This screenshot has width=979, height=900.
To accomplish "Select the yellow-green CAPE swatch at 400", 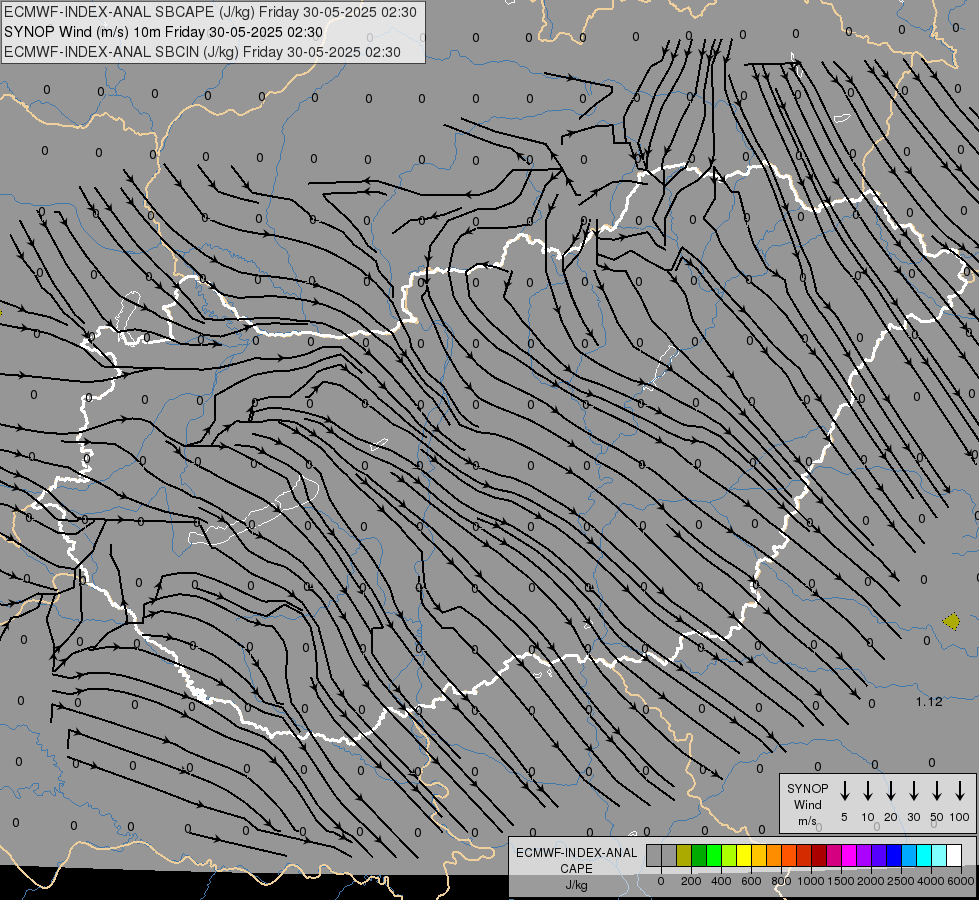I will pyautogui.click(x=729, y=856).
